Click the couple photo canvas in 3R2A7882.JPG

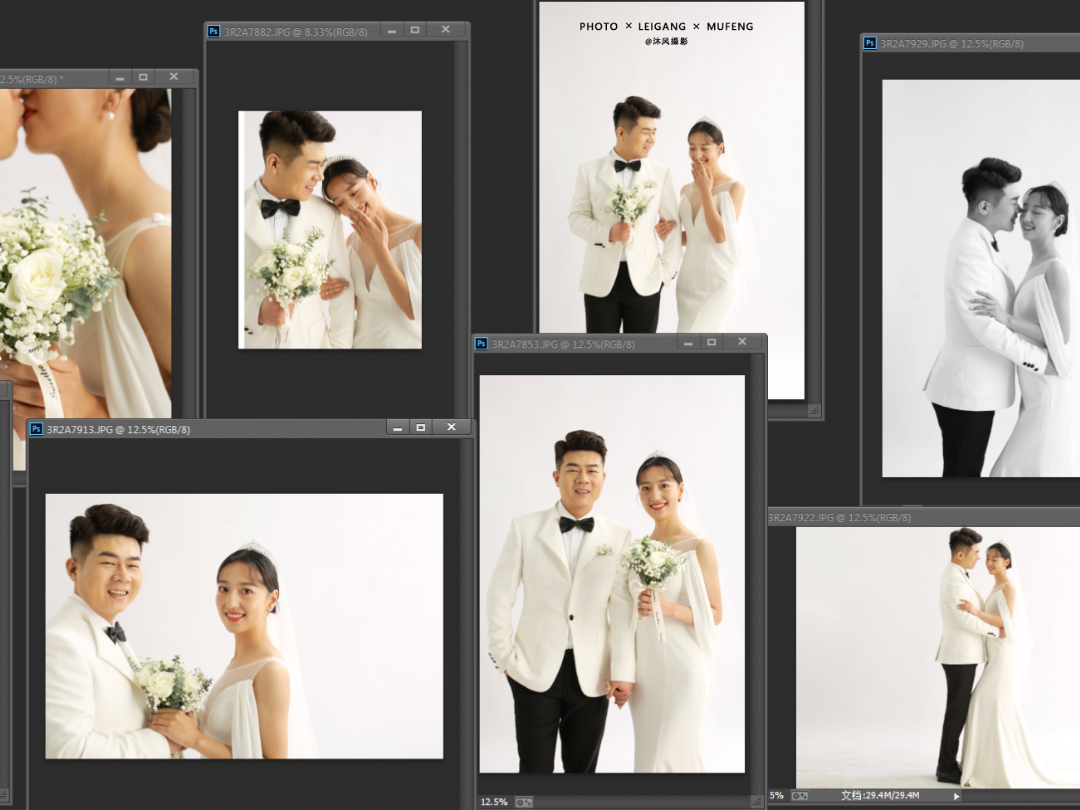pyautogui.click(x=330, y=230)
